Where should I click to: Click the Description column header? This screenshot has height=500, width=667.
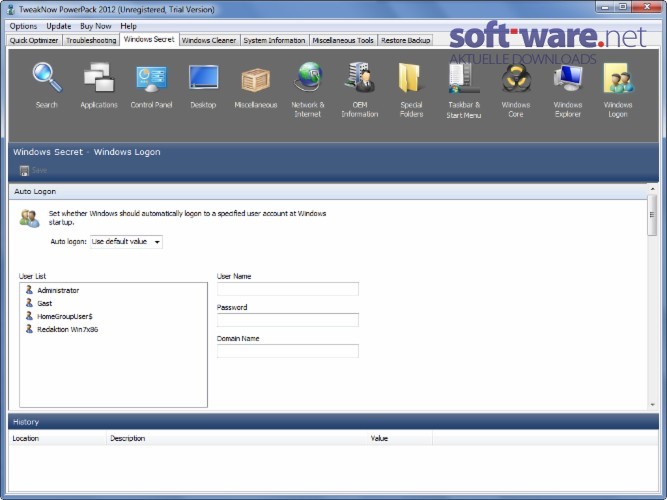click(237, 438)
